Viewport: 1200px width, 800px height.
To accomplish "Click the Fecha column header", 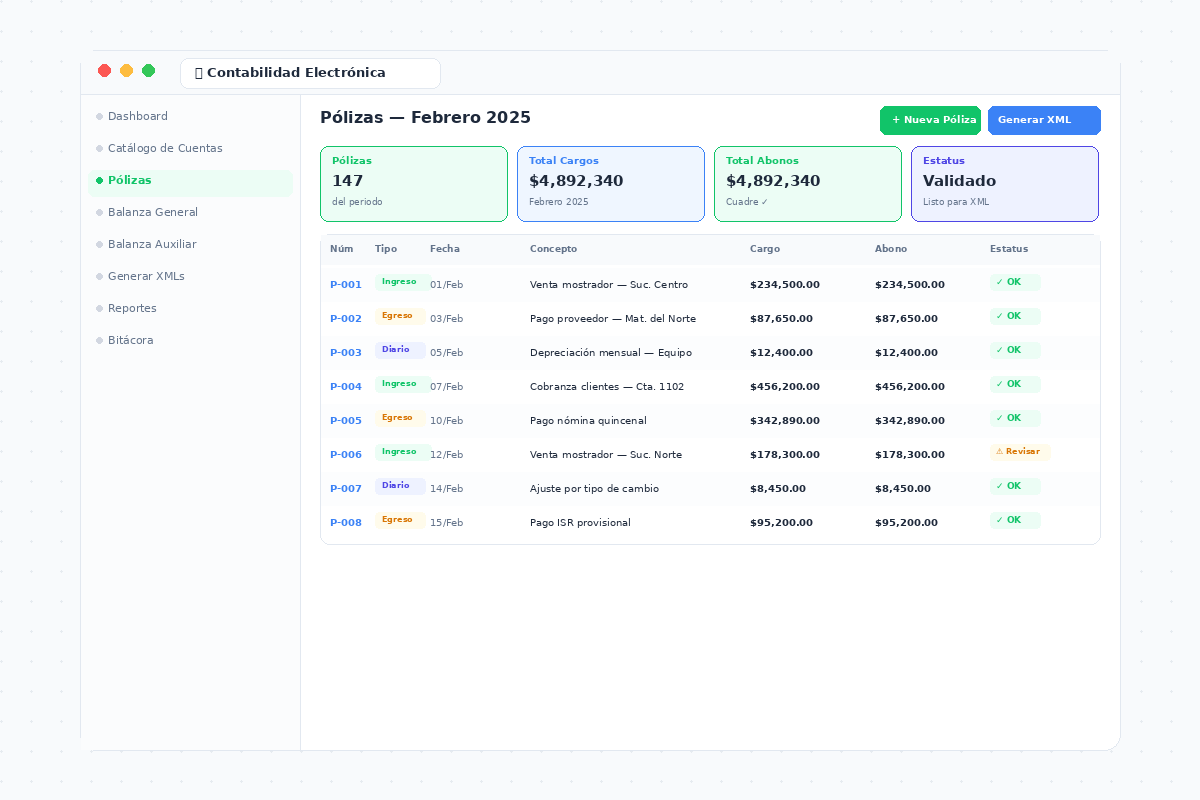I will [x=445, y=249].
